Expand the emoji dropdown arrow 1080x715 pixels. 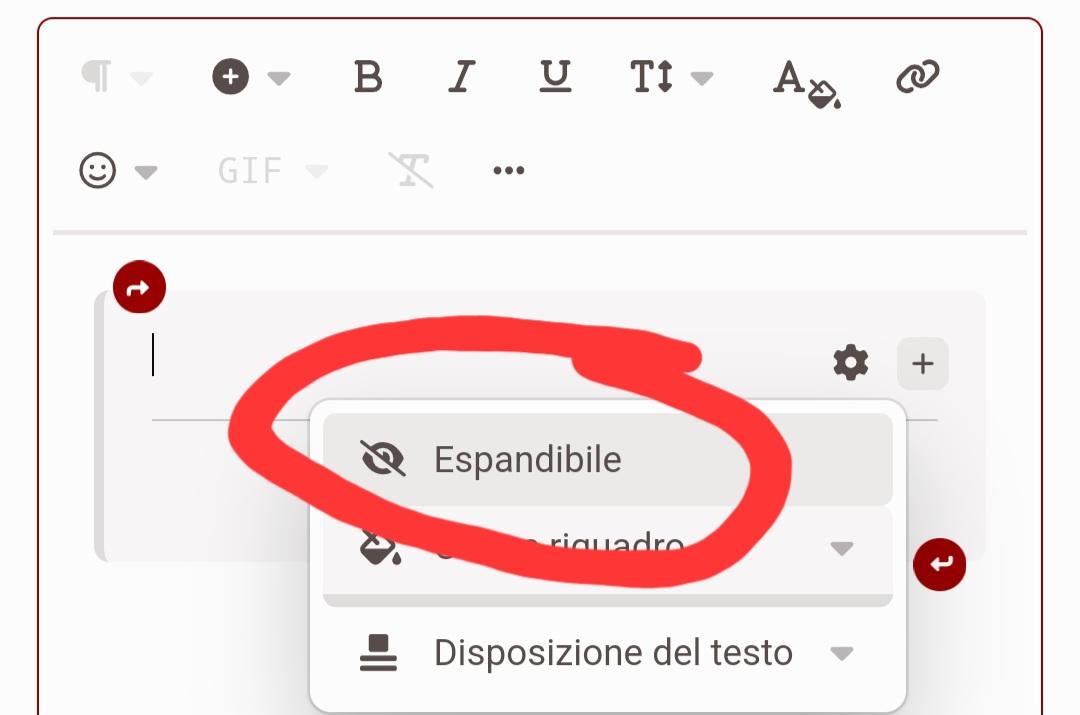click(x=146, y=172)
